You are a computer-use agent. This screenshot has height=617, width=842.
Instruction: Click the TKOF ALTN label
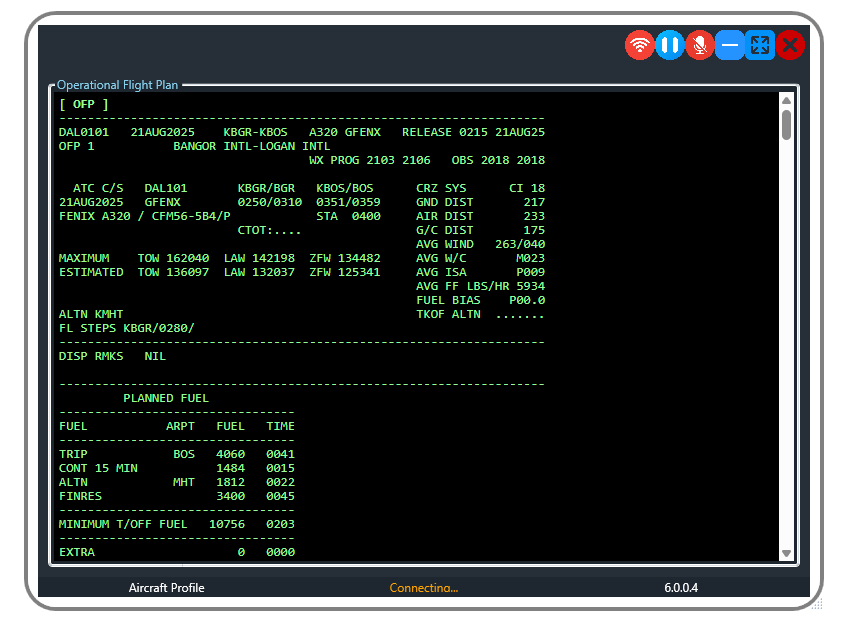448,314
